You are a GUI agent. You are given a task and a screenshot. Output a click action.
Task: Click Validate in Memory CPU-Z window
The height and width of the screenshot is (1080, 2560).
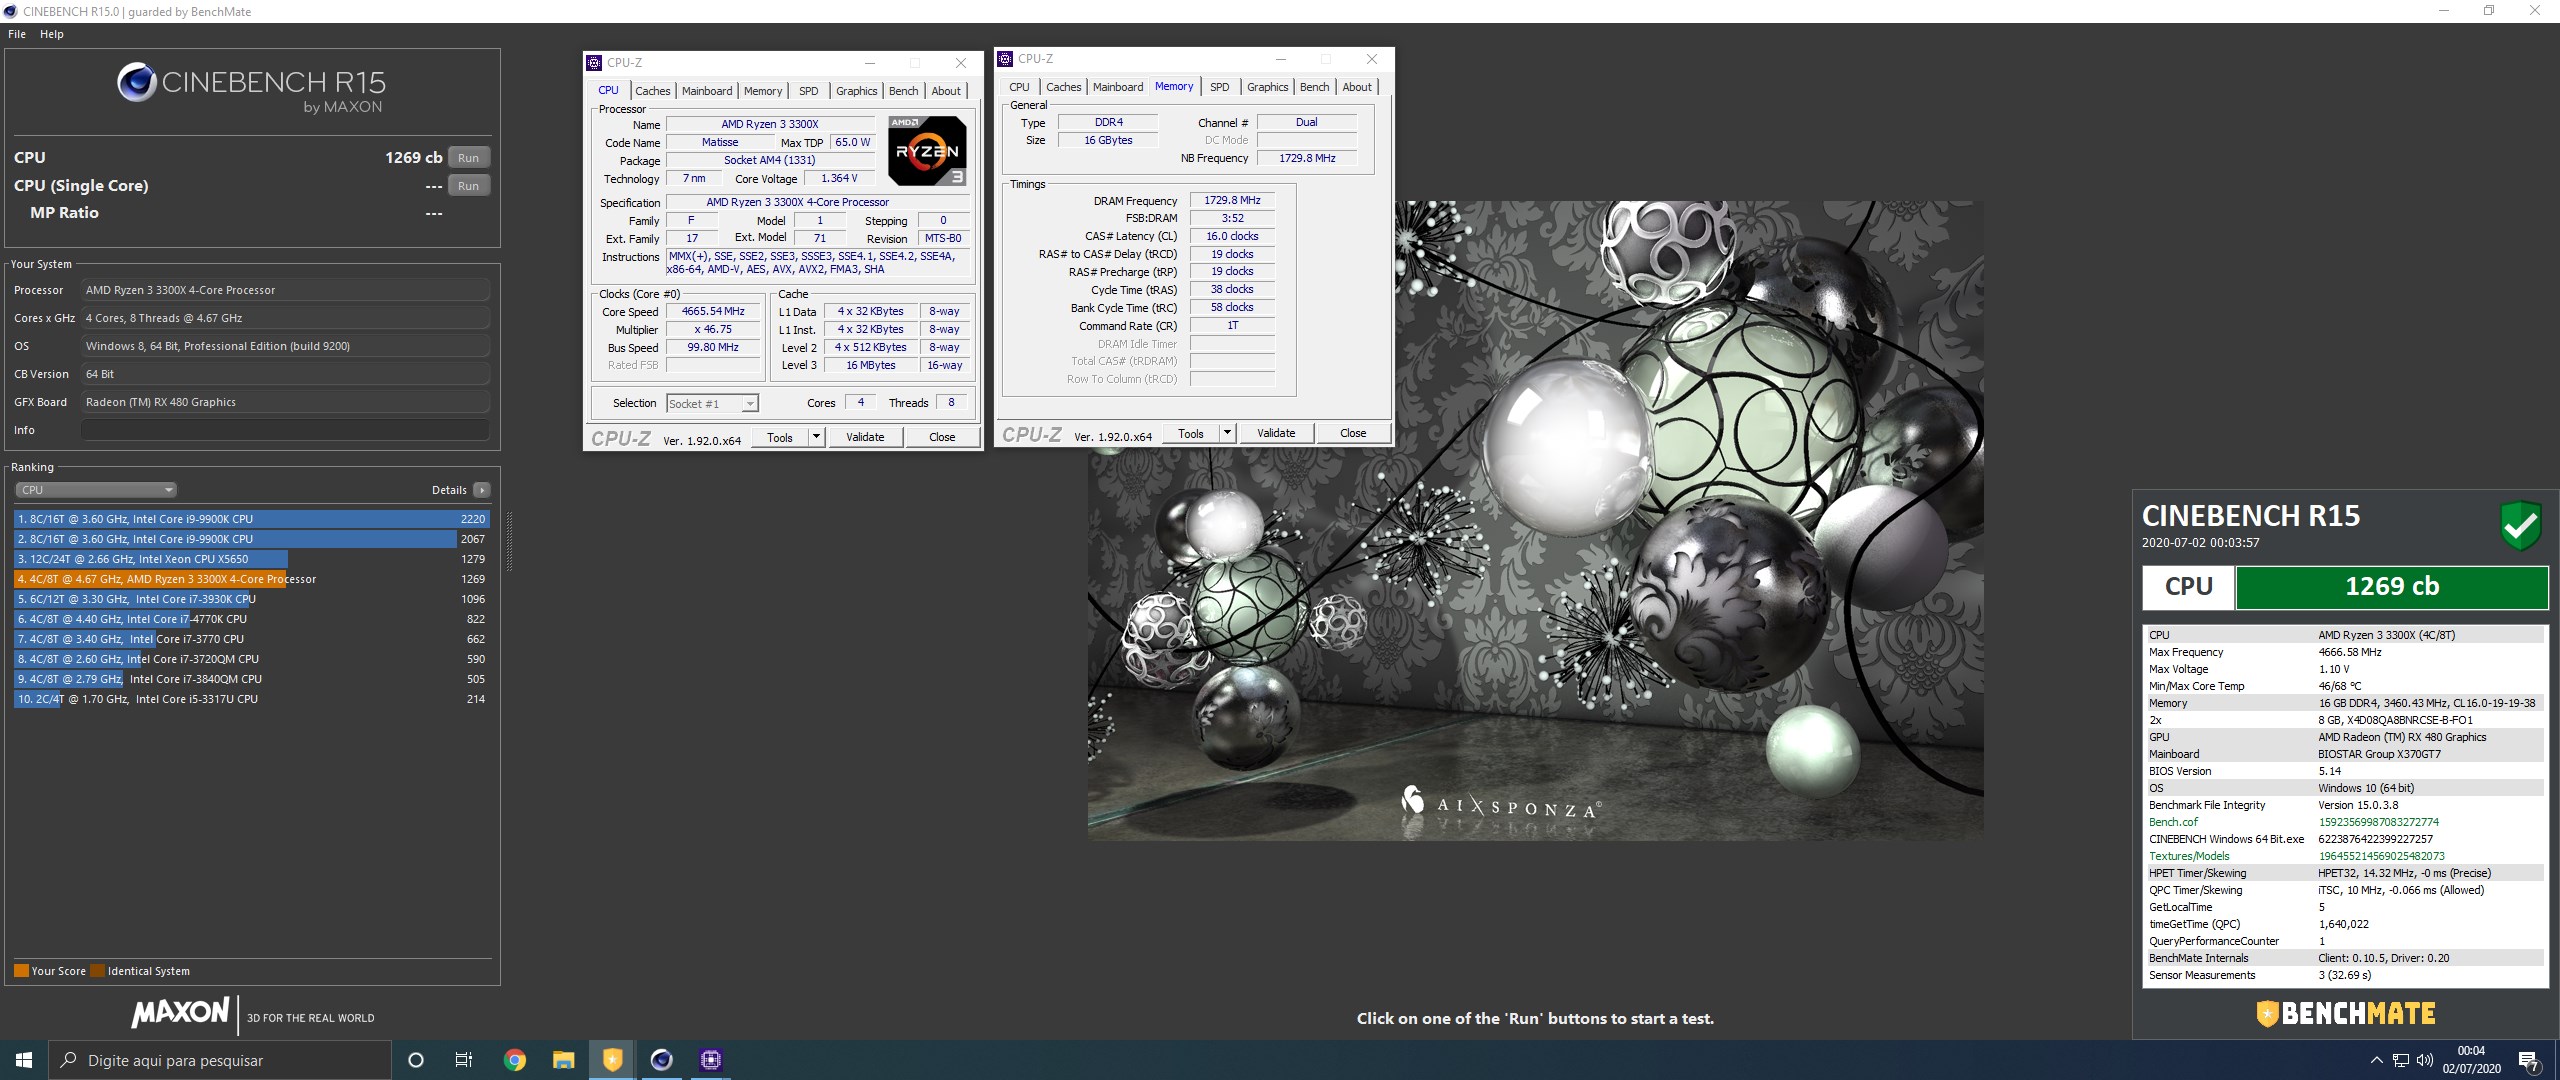tap(1276, 433)
